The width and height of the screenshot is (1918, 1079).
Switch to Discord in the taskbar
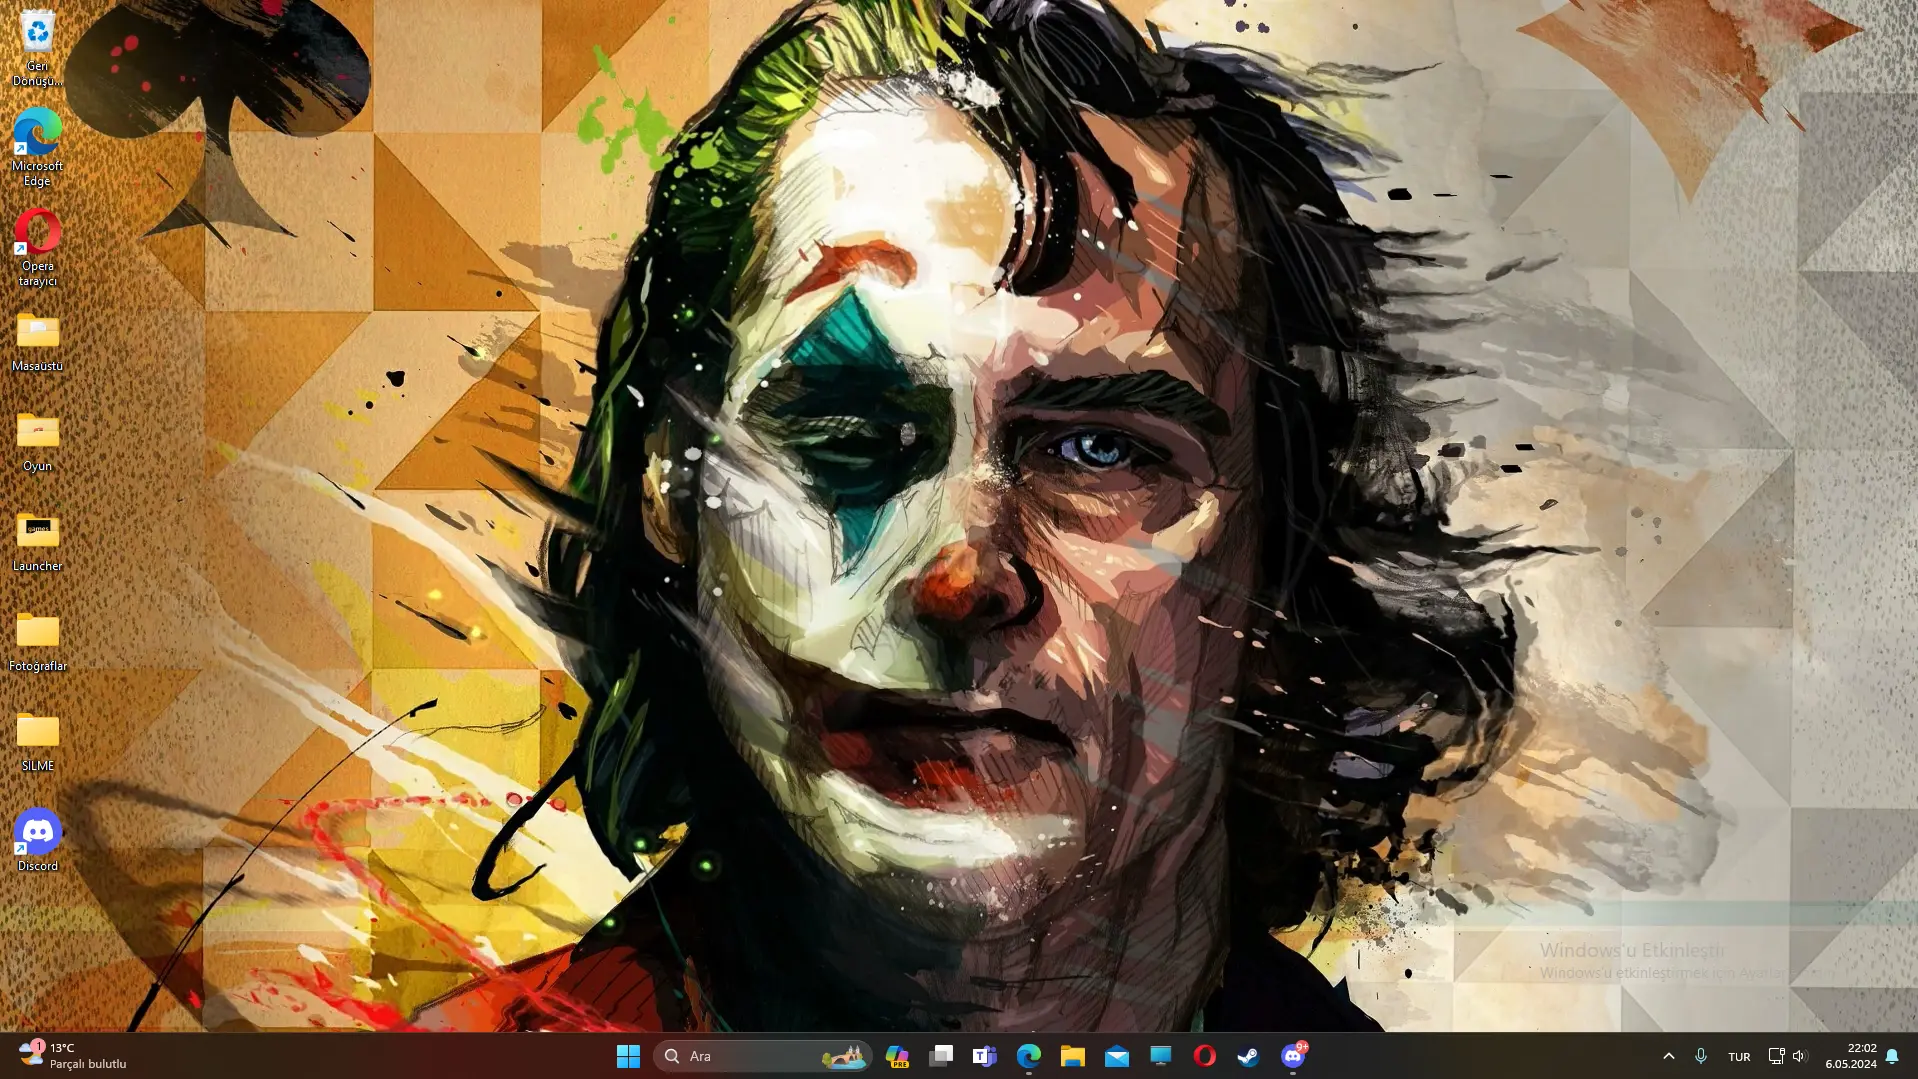coord(1293,1056)
